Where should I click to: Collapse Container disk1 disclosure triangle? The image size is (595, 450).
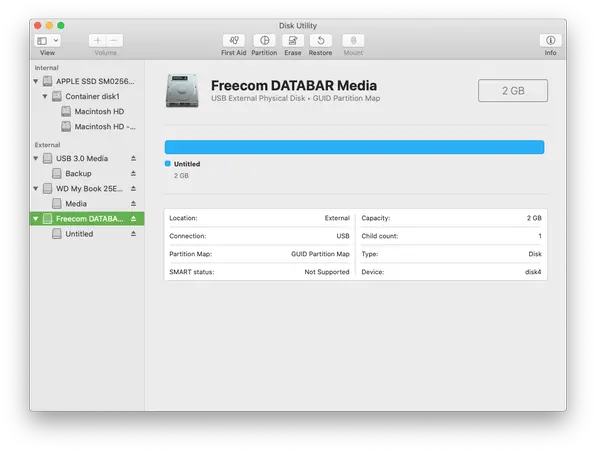pos(45,96)
